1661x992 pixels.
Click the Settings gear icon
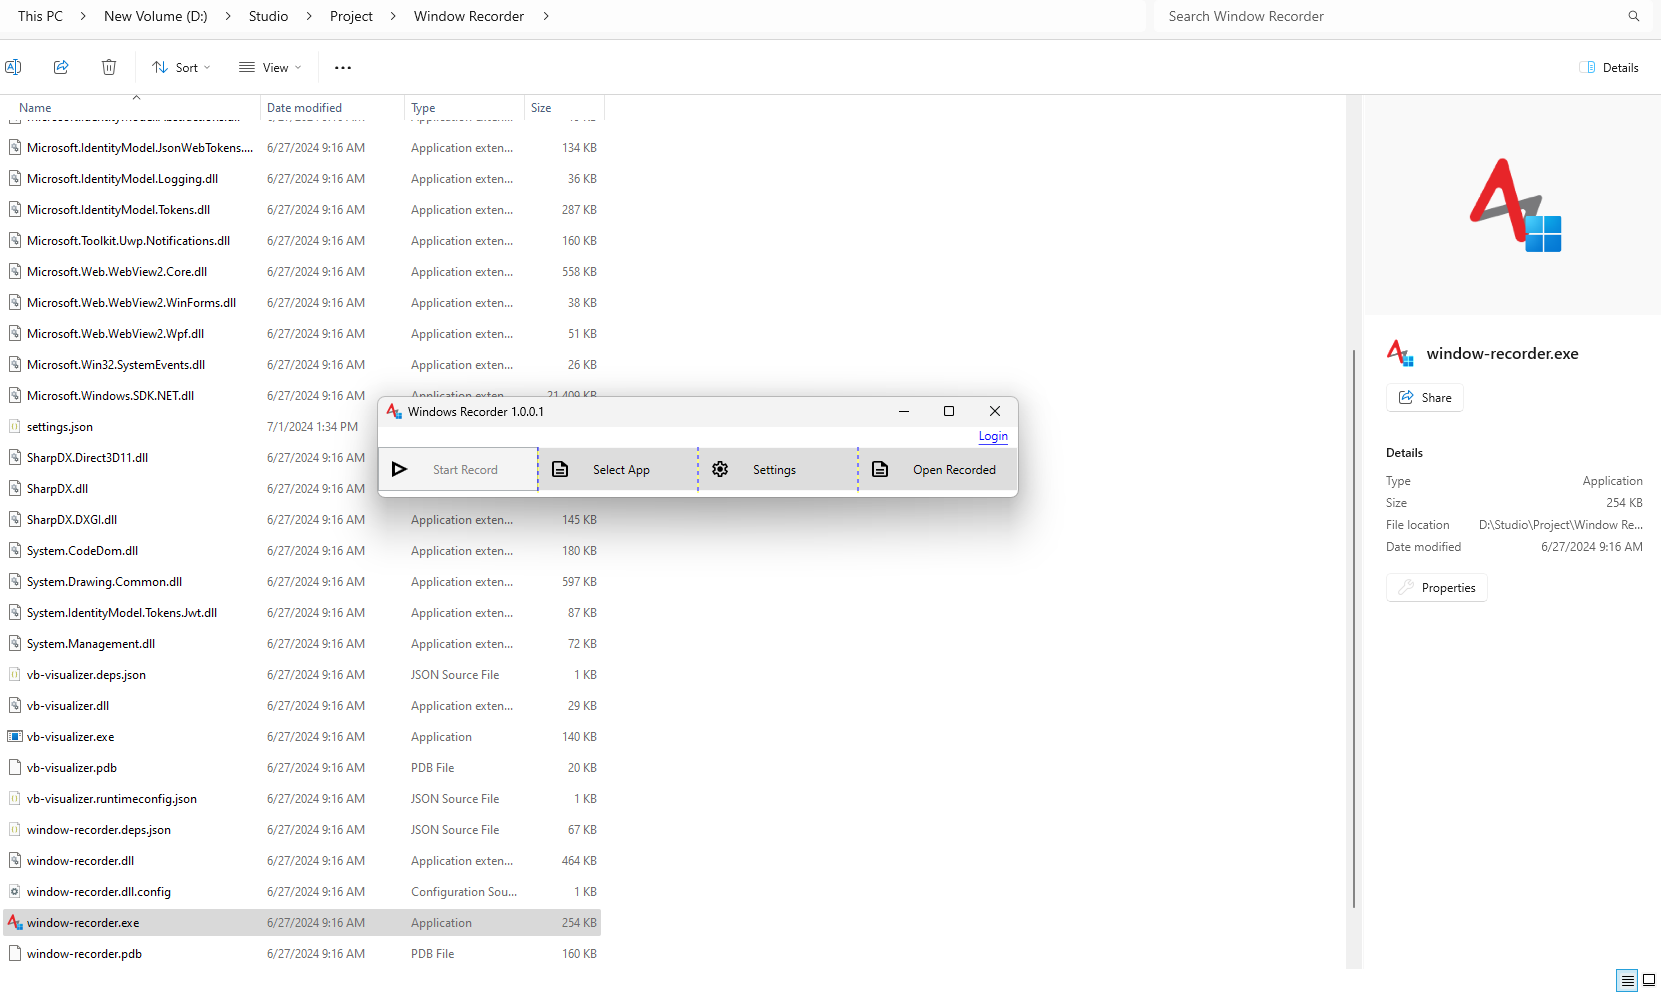(720, 469)
